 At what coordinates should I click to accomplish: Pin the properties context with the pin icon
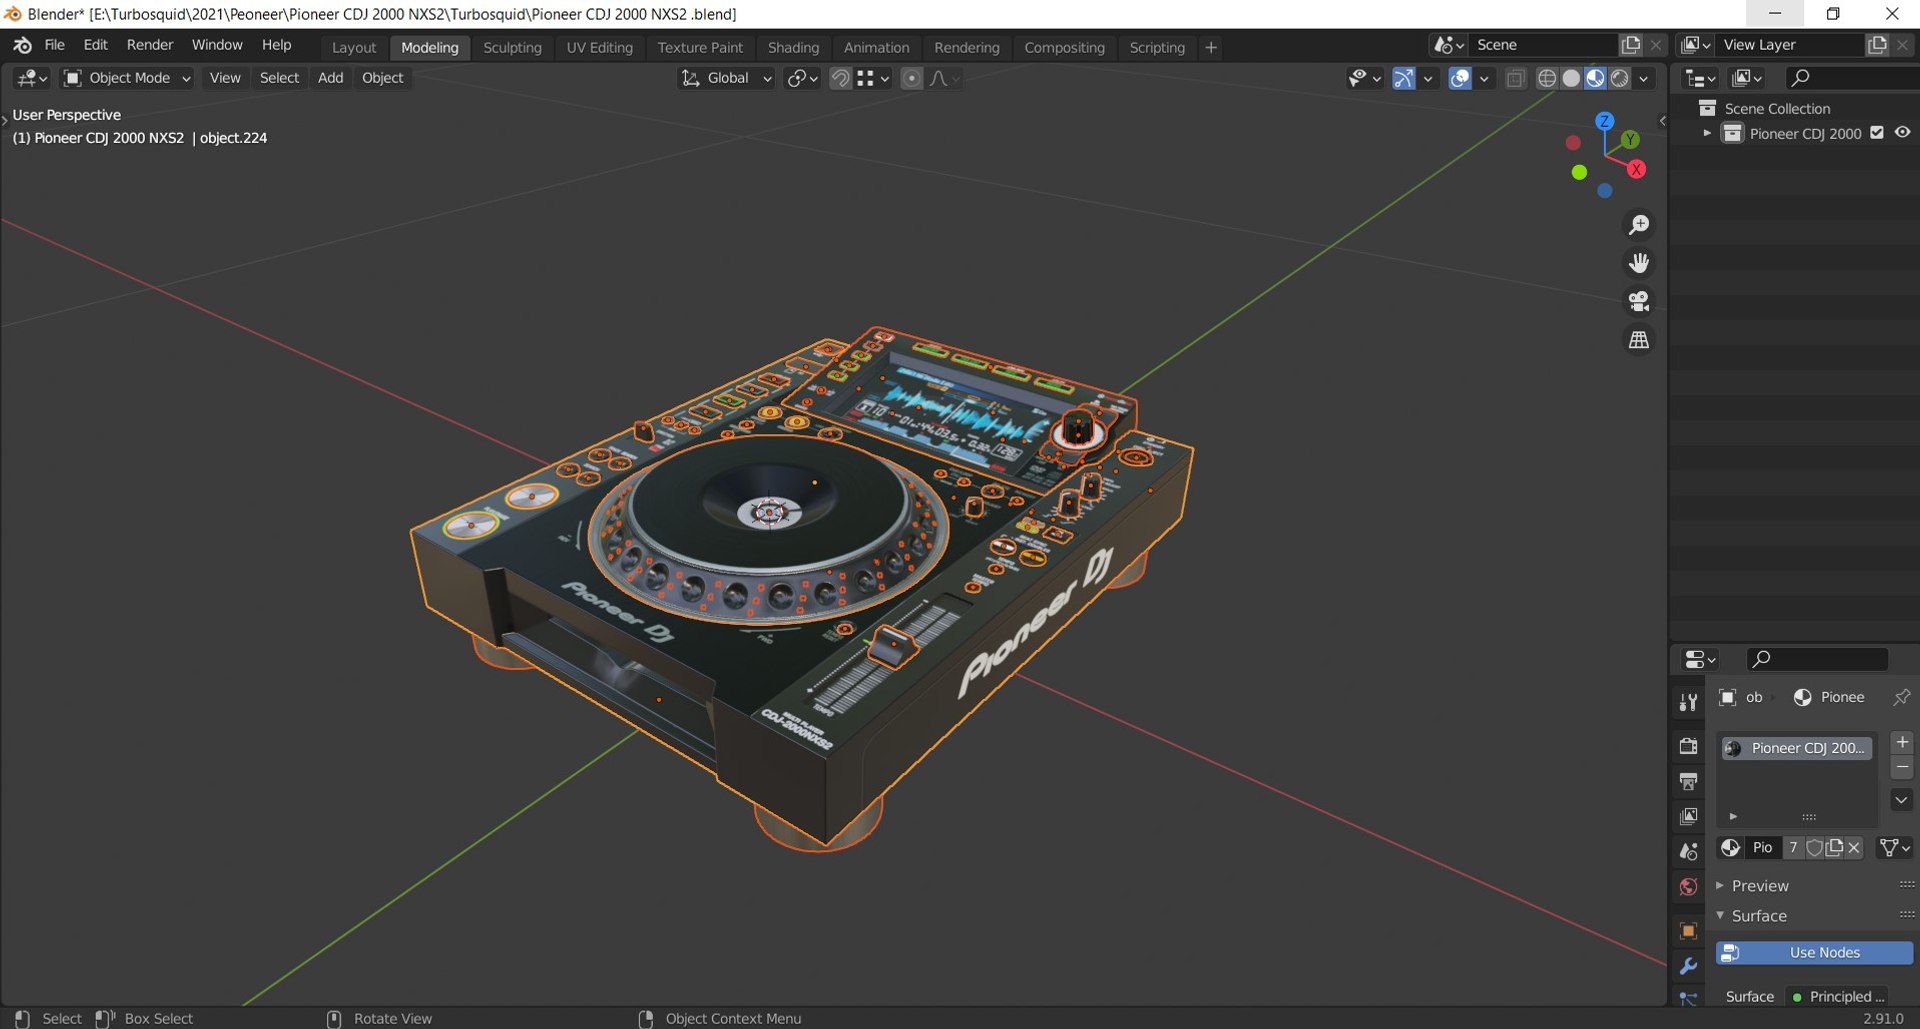(x=1901, y=697)
